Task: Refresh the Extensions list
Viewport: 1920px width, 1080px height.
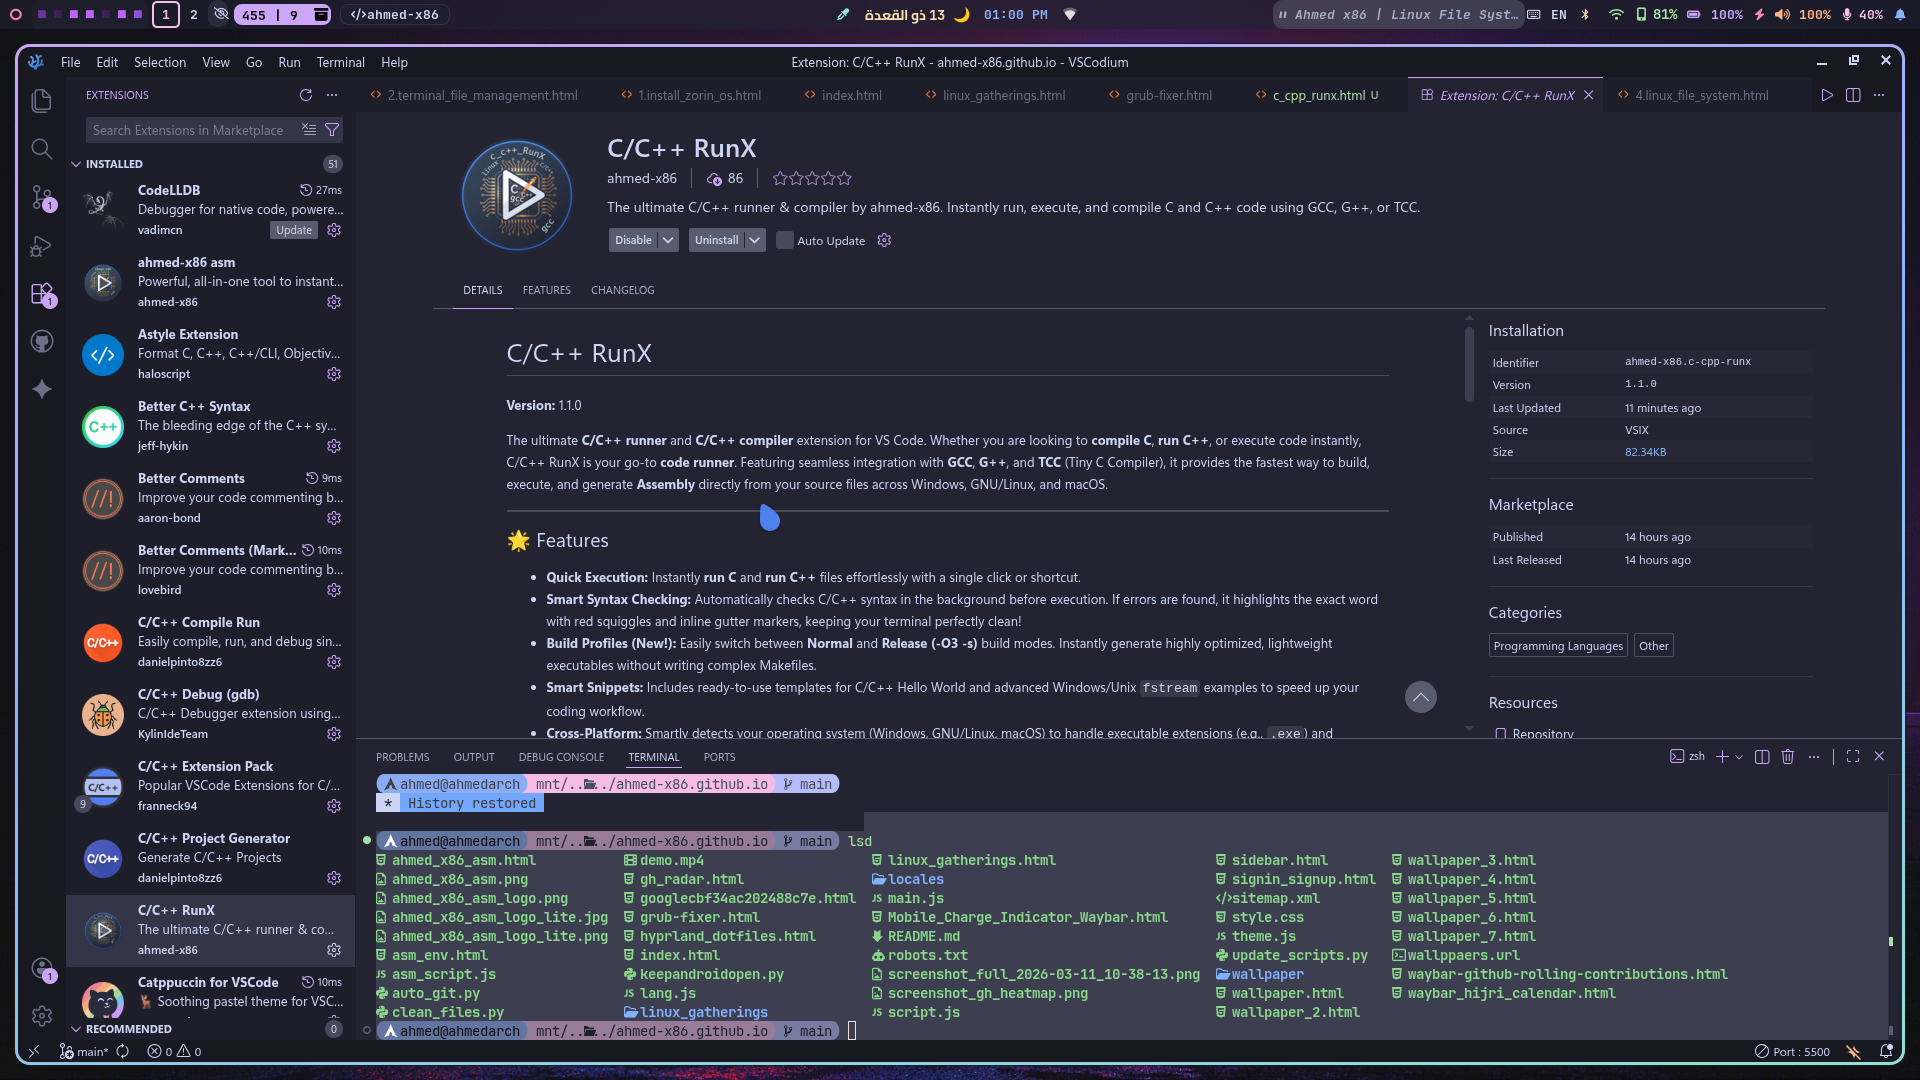Action: pyautogui.click(x=306, y=95)
